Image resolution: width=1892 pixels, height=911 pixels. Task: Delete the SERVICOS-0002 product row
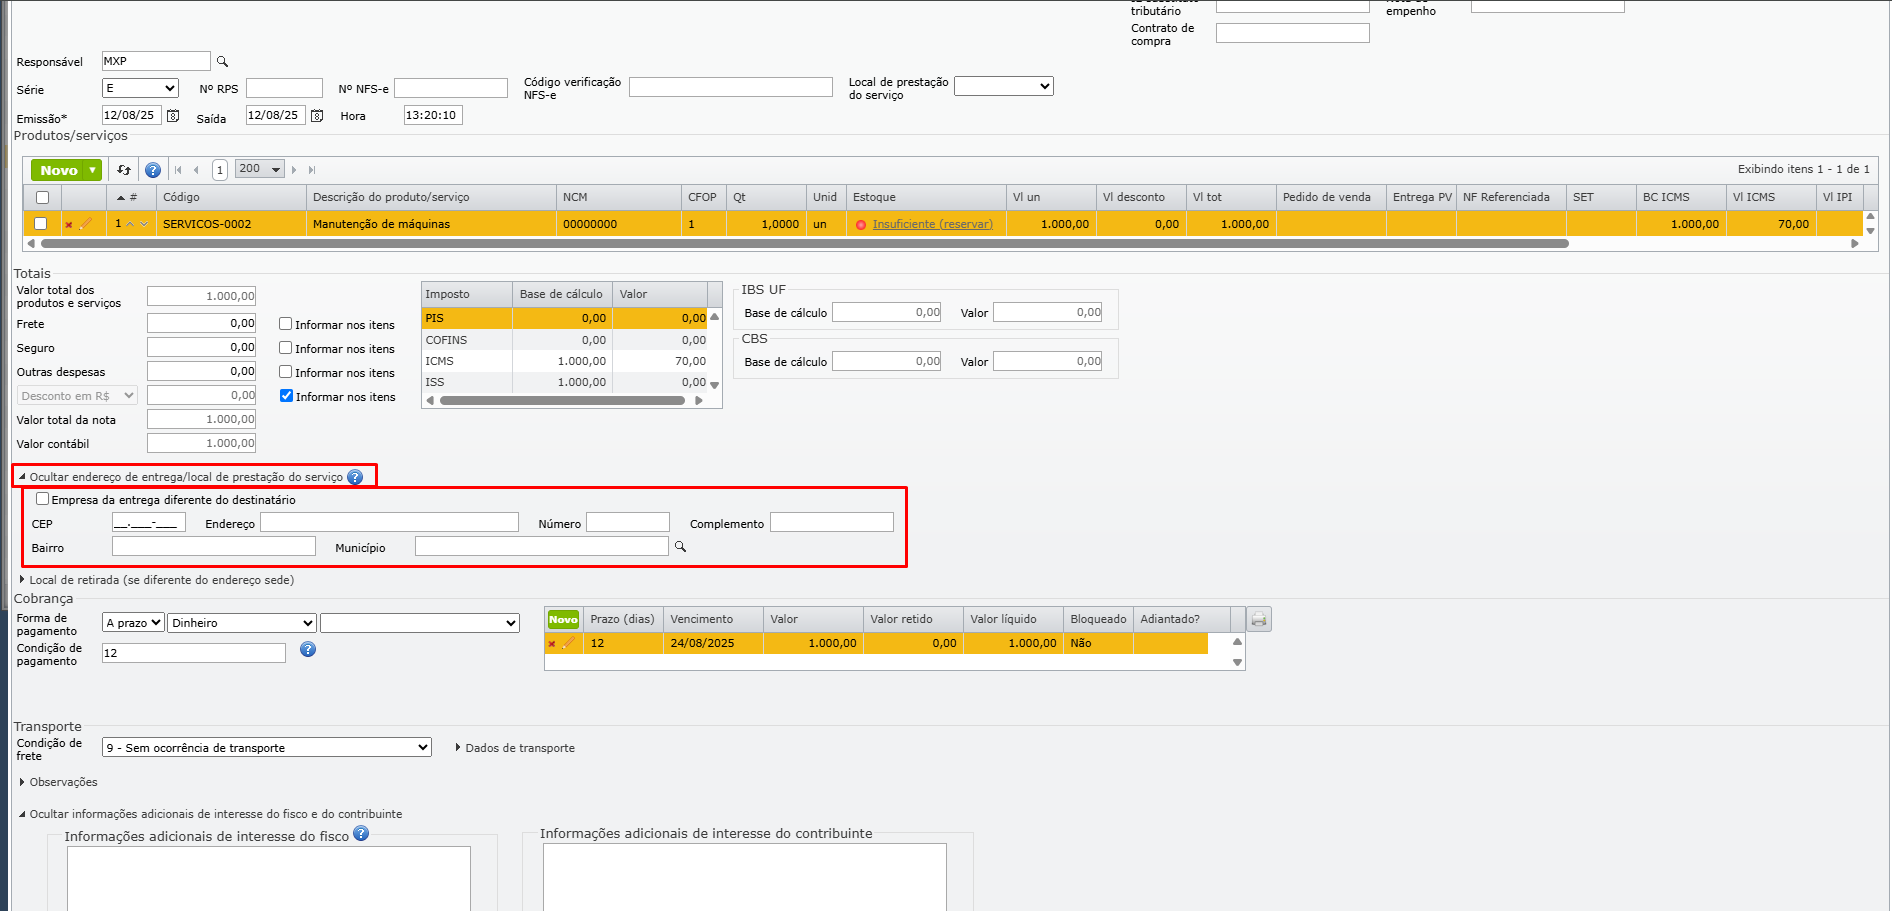(69, 225)
